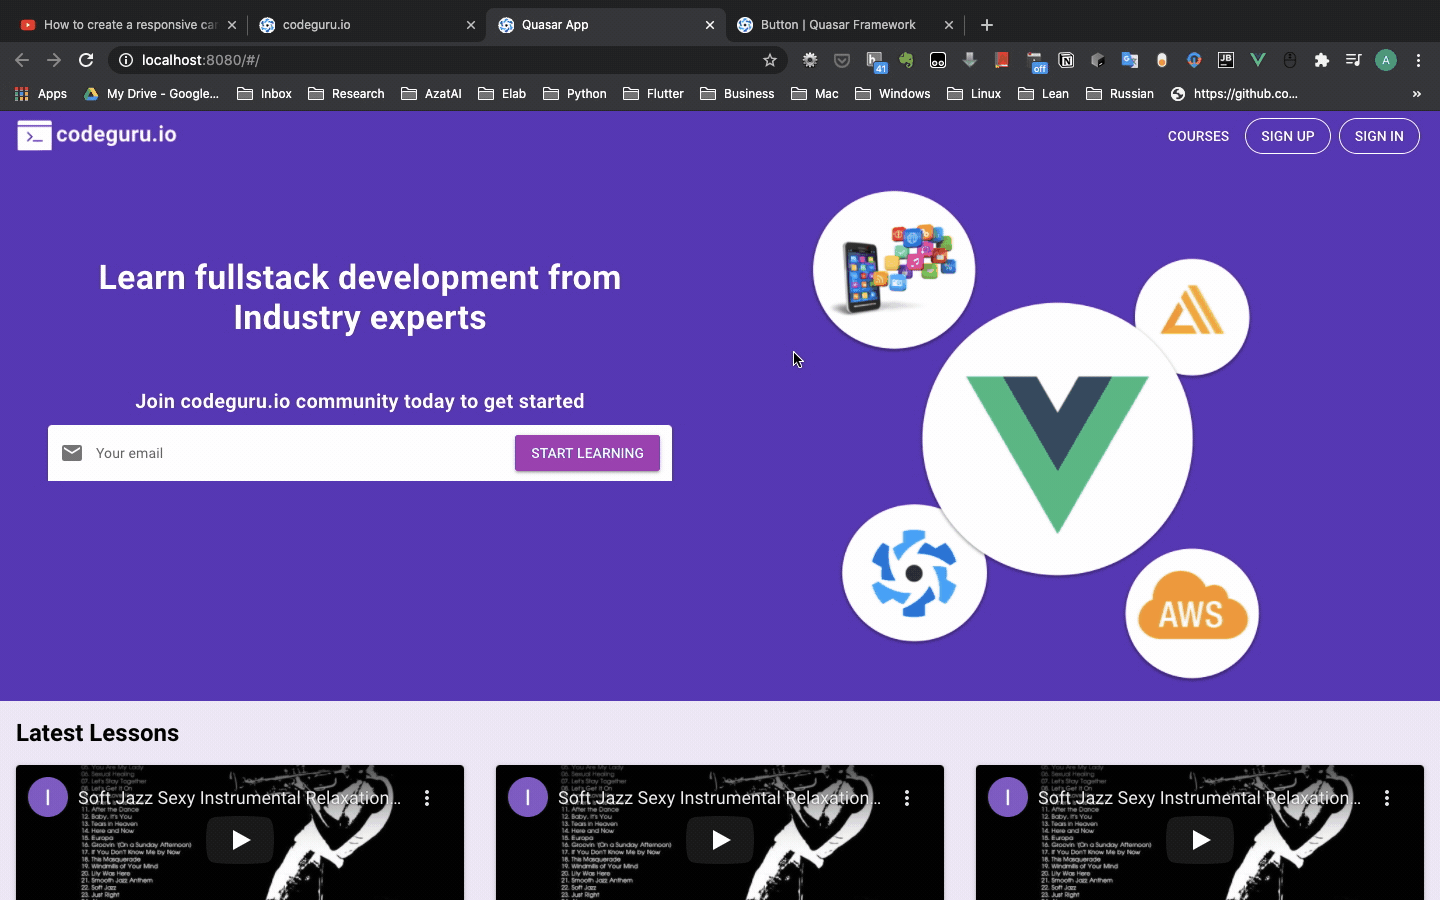Play the first Soft Jazz video
This screenshot has height=900, width=1440.
(240, 840)
